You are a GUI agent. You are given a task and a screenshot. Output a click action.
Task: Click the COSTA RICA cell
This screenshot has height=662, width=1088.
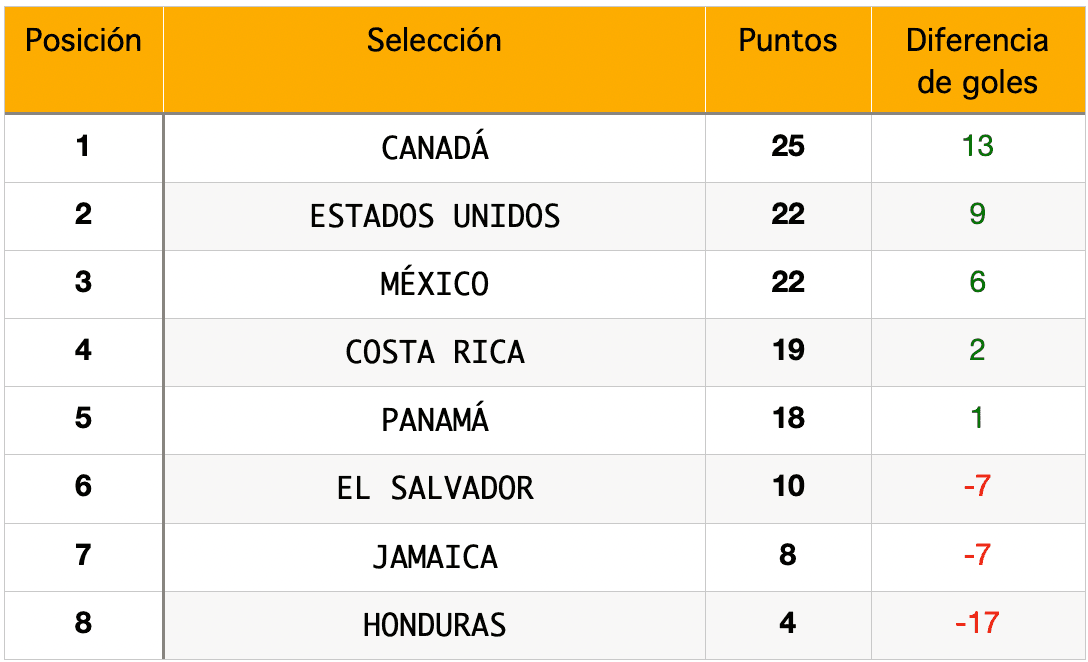(435, 352)
